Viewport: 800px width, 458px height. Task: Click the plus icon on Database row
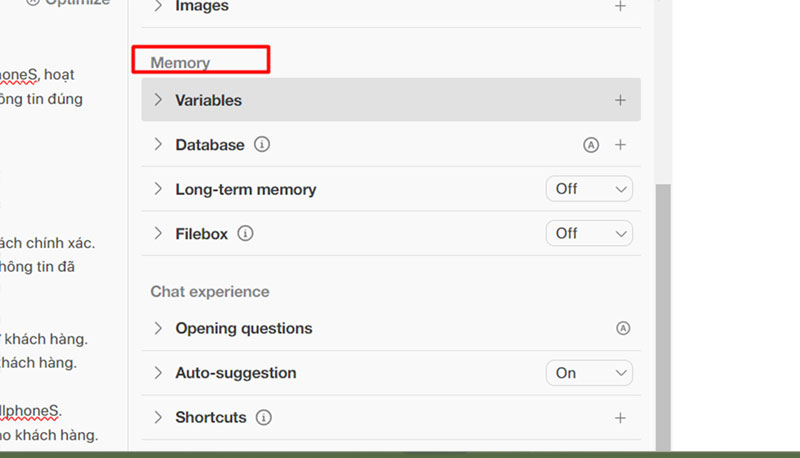(620, 145)
